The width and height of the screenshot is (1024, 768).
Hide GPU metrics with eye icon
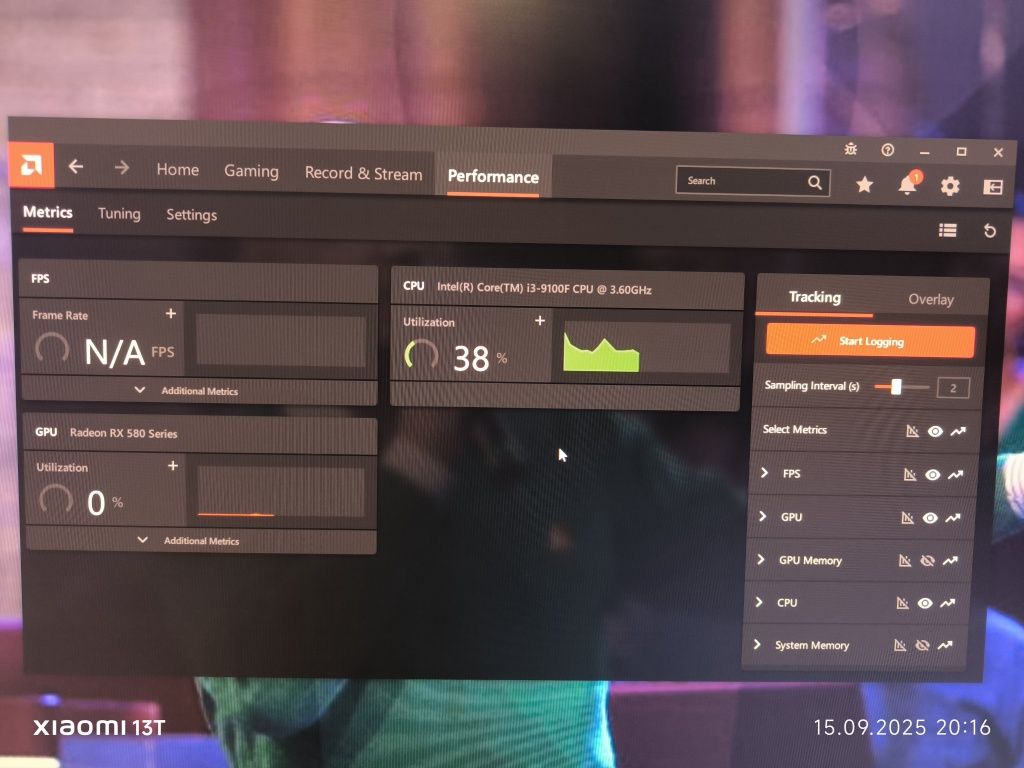pyautogui.click(x=930, y=518)
